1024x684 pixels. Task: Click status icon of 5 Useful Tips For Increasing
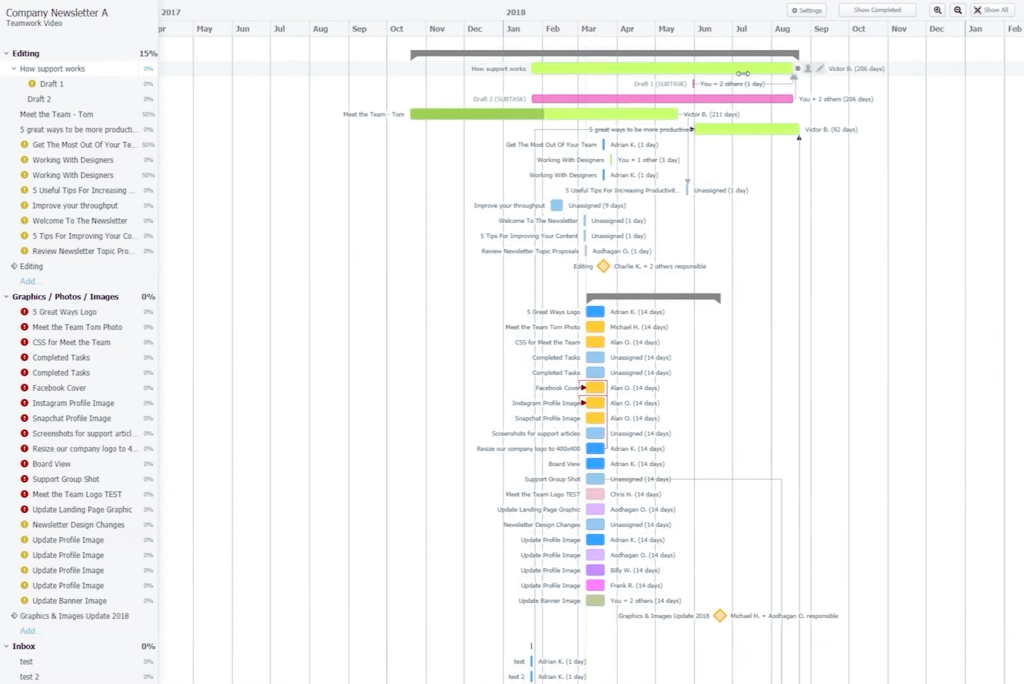24,190
